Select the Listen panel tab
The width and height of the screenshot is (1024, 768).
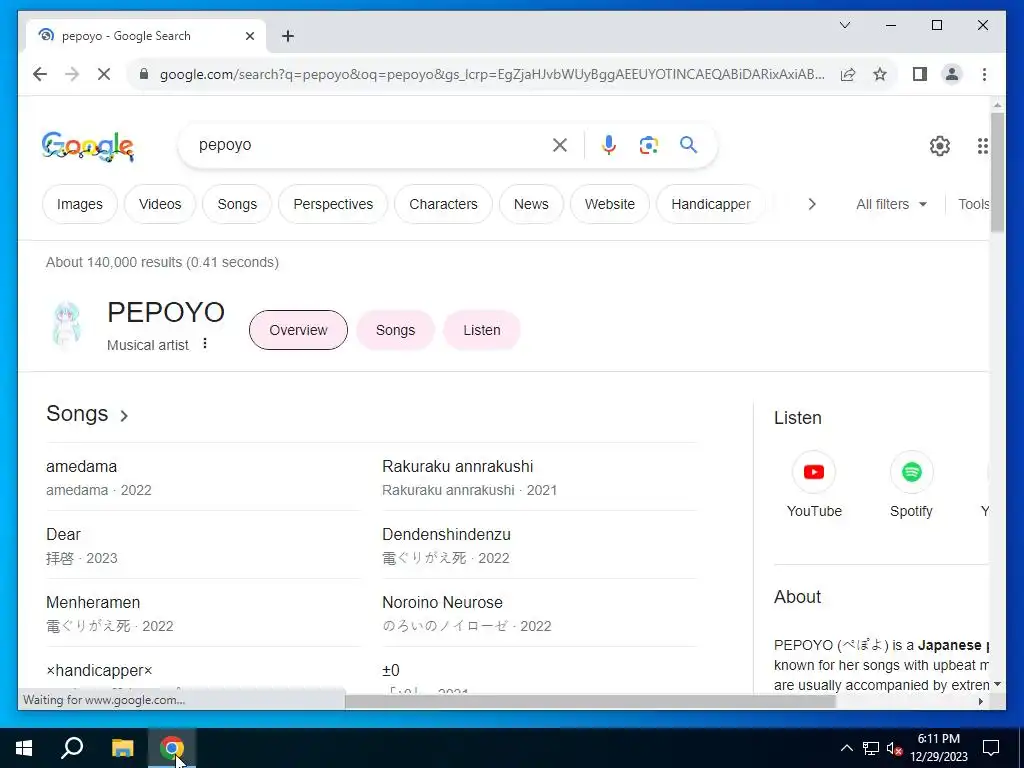tap(482, 330)
